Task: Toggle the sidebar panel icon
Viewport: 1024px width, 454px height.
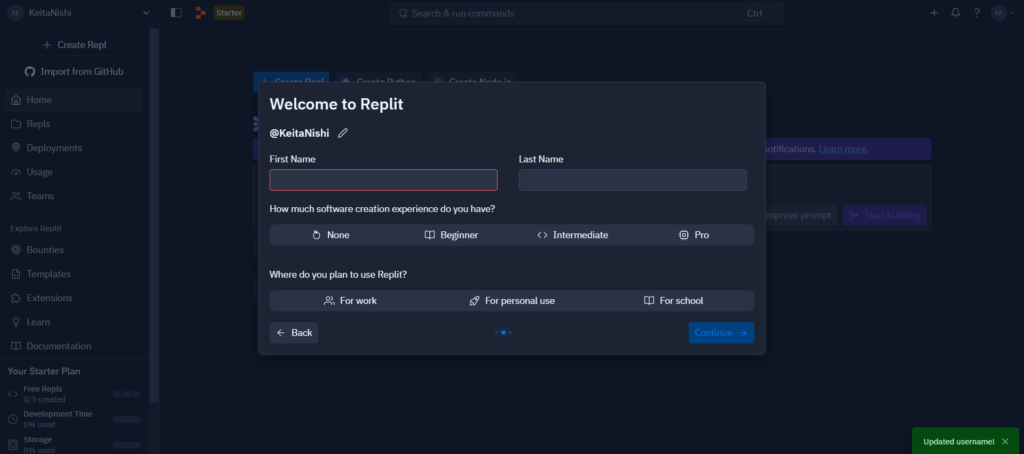Action: coord(176,12)
